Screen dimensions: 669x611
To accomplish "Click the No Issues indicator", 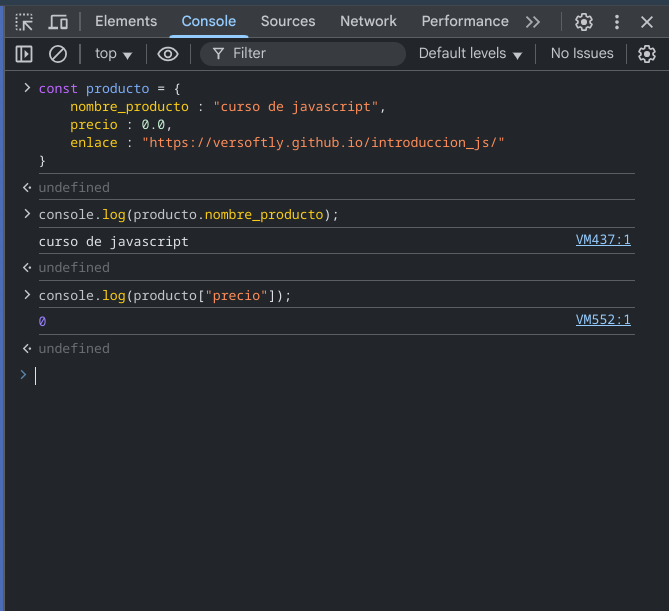I will [582, 54].
